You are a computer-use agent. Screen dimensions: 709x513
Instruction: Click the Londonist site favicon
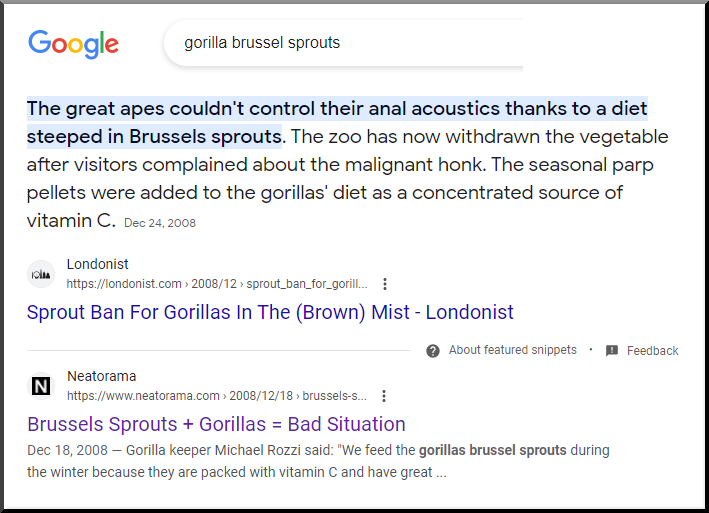(x=41, y=273)
